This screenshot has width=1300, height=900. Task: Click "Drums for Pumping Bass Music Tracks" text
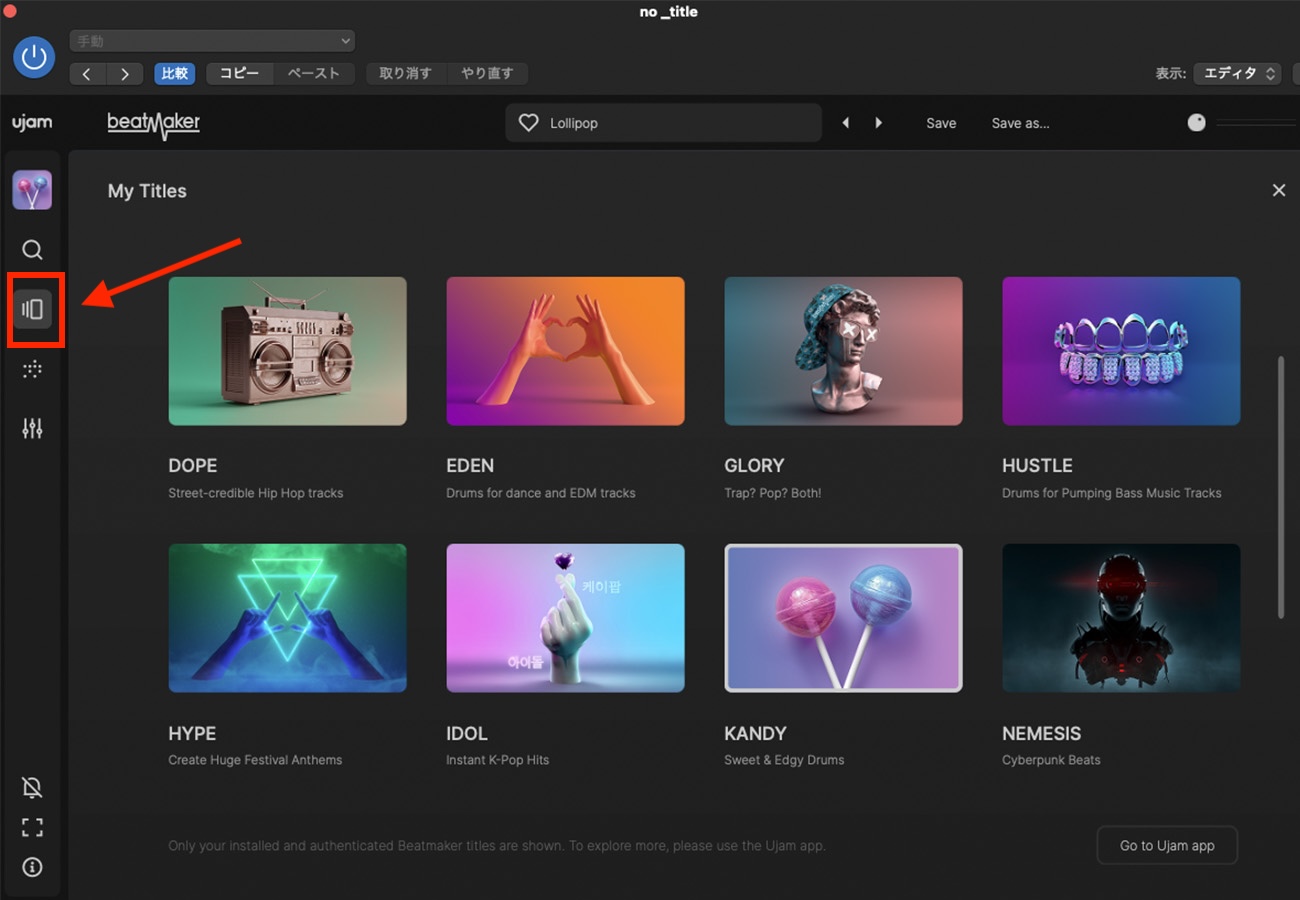[x=1112, y=493]
